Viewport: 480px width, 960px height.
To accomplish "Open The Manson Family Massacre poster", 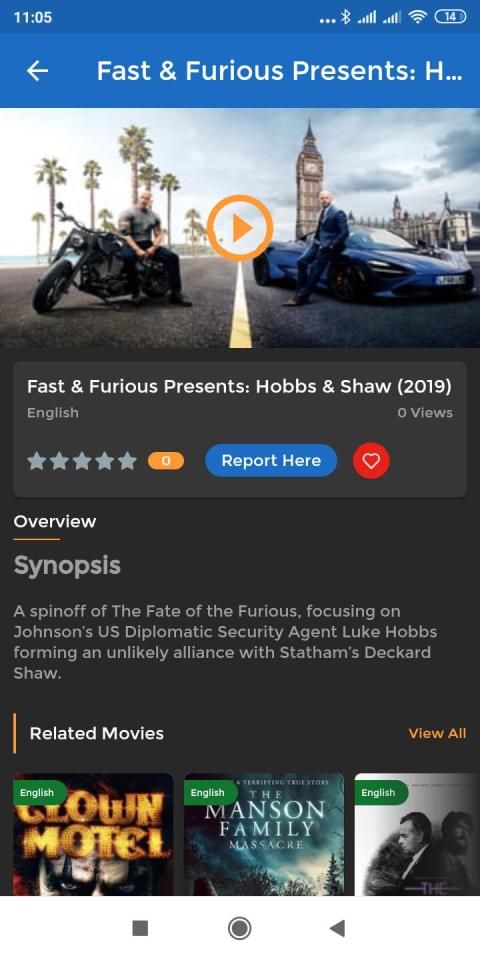I will (264, 834).
